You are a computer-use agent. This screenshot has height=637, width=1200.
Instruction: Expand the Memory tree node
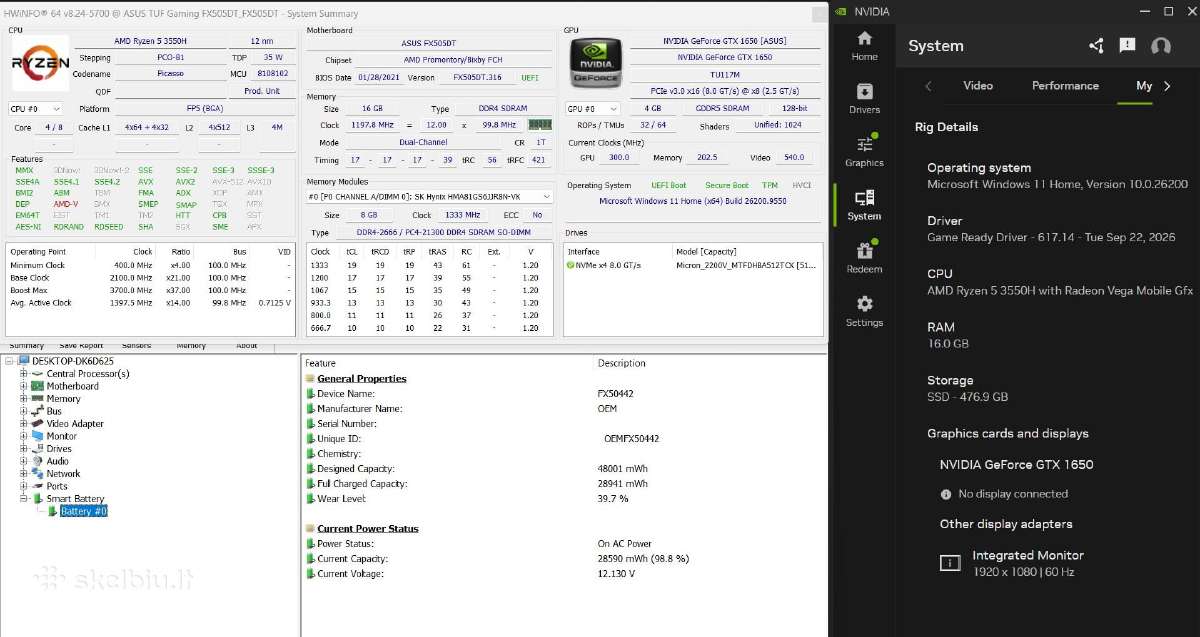[x=23, y=399]
